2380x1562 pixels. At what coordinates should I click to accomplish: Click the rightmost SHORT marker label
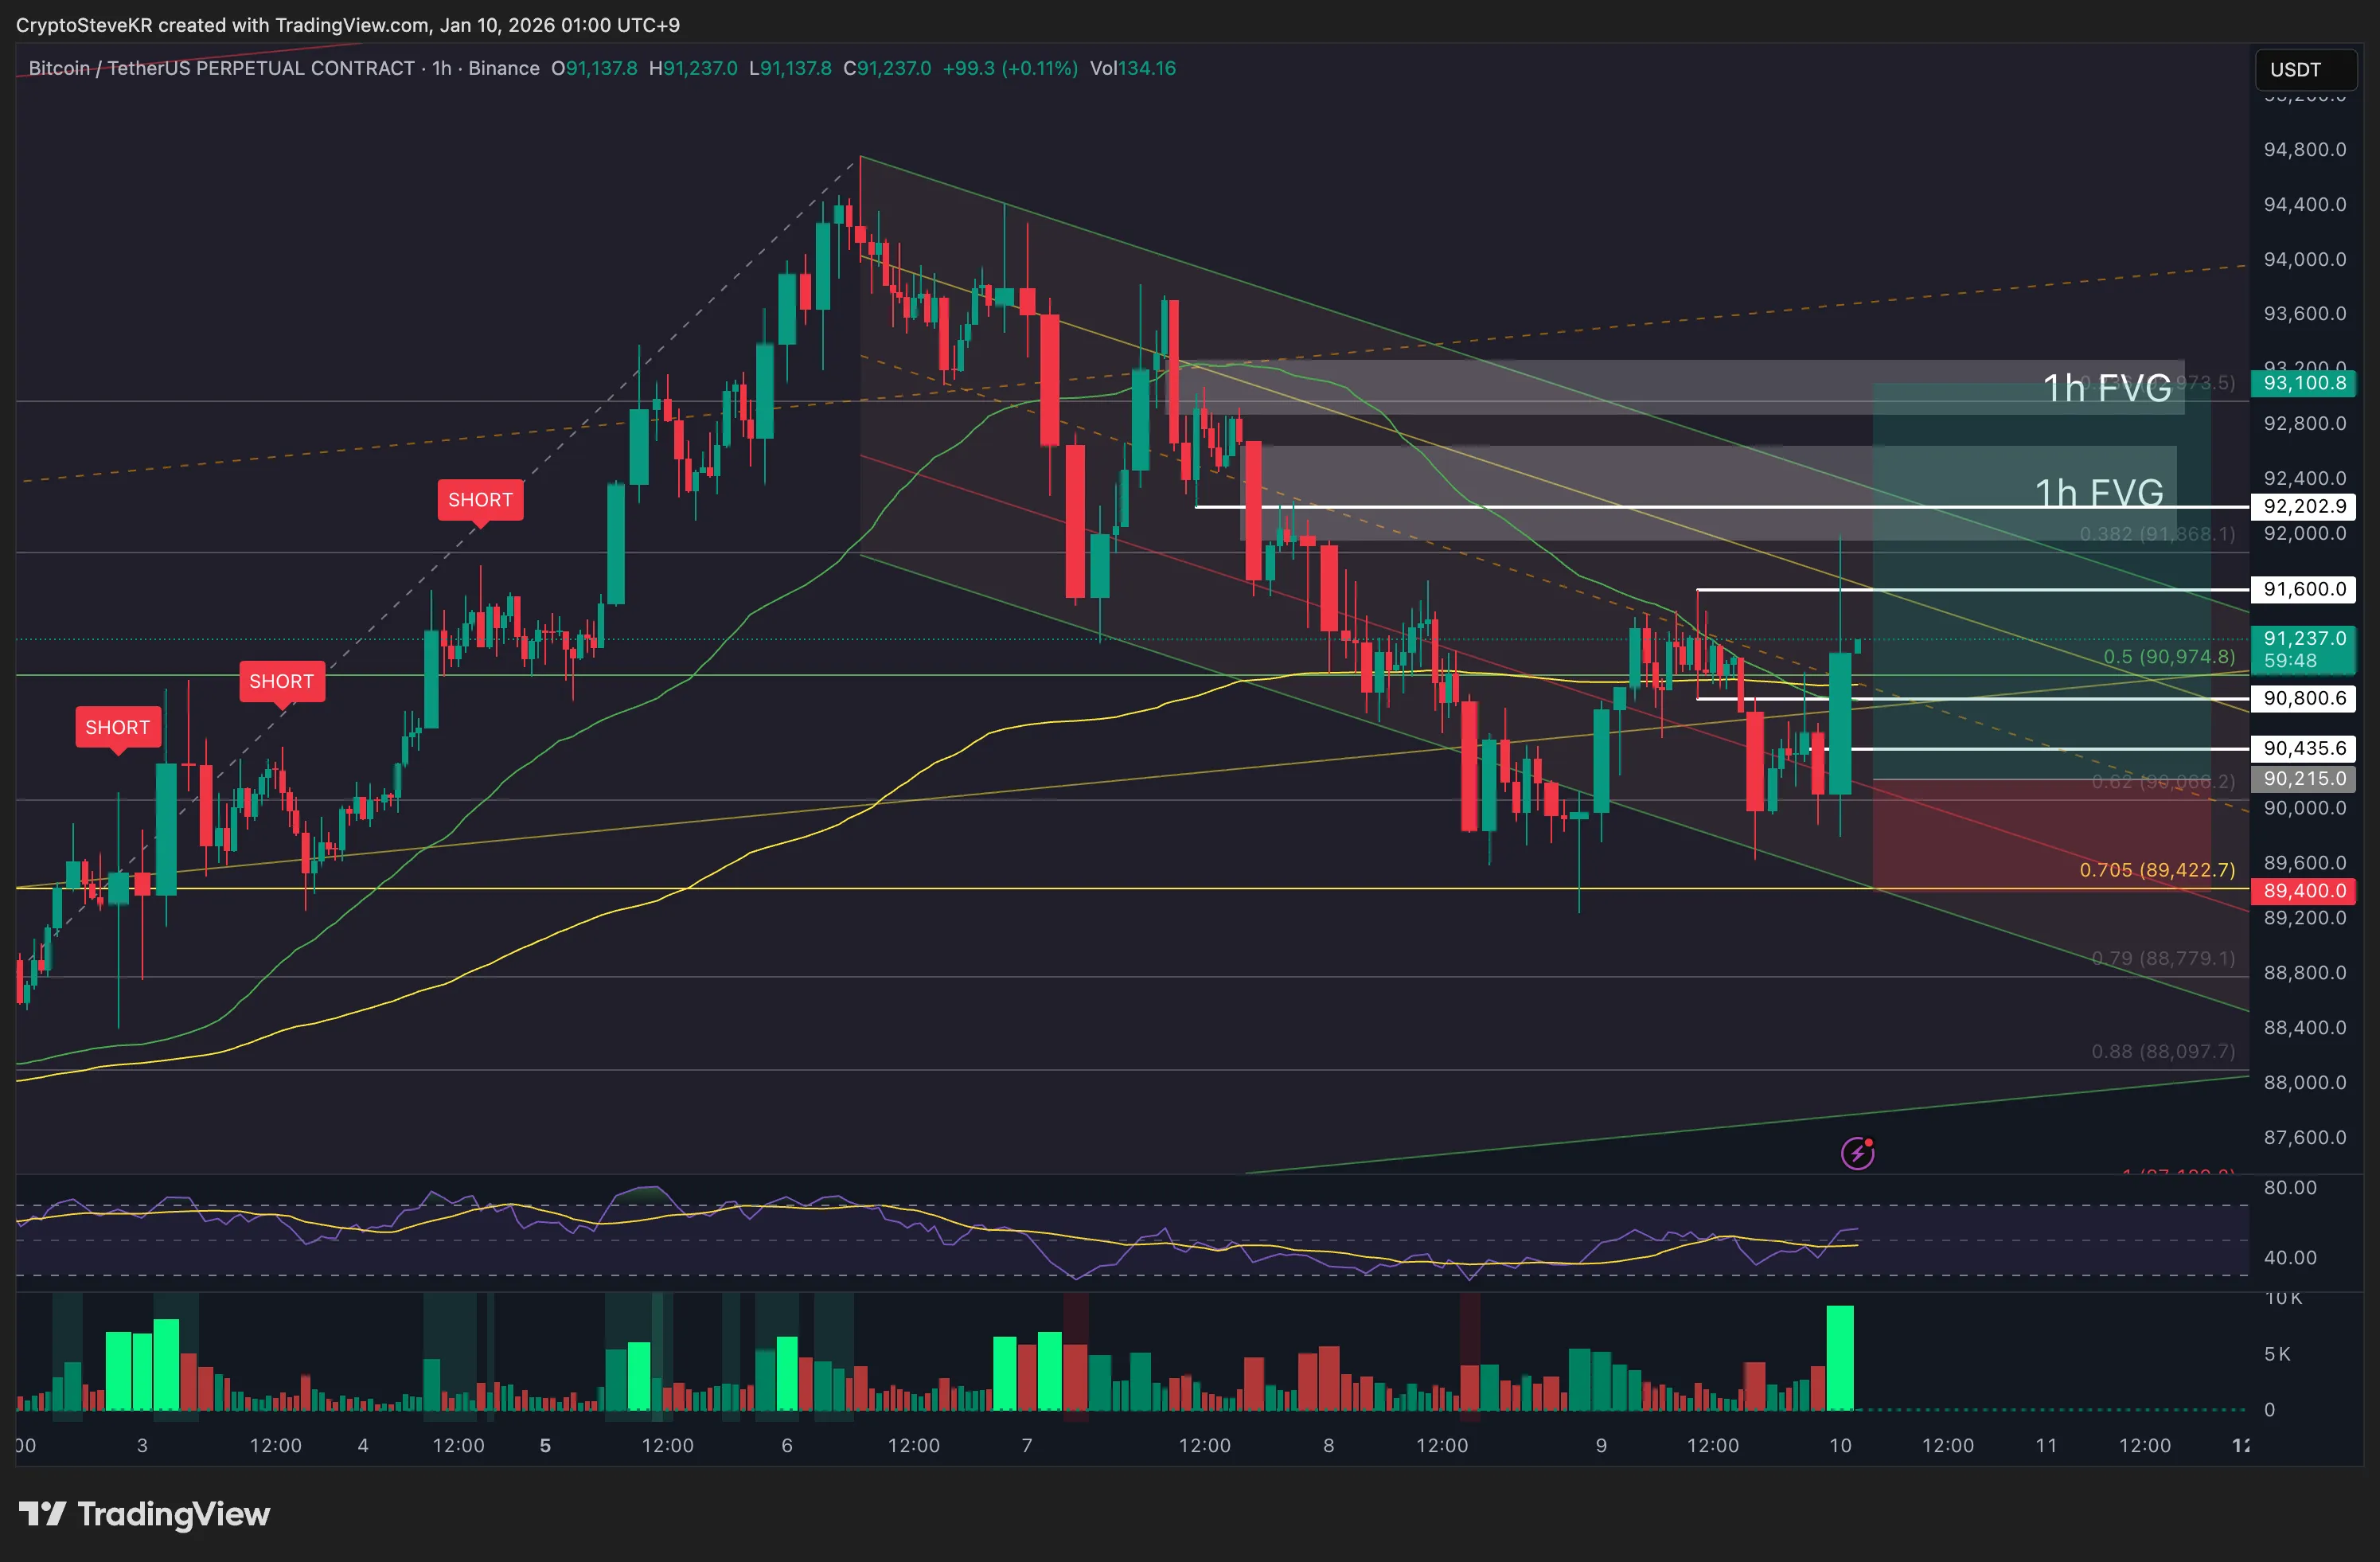coord(480,500)
